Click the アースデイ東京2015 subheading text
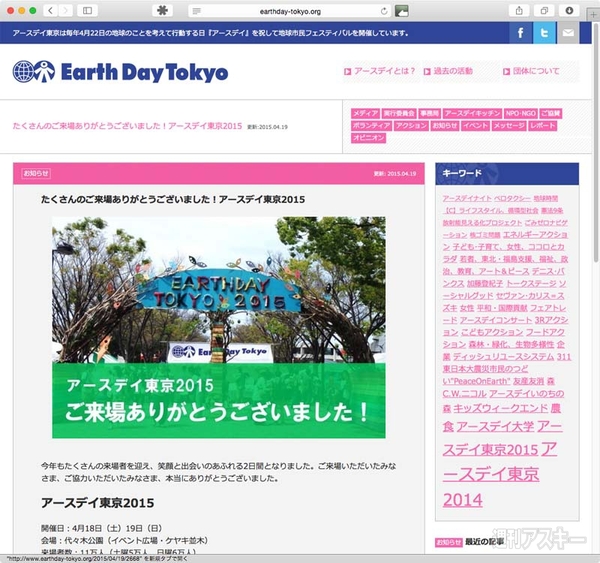Image resolution: width=600 pixels, height=563 pixels. (x=97, y=503)
